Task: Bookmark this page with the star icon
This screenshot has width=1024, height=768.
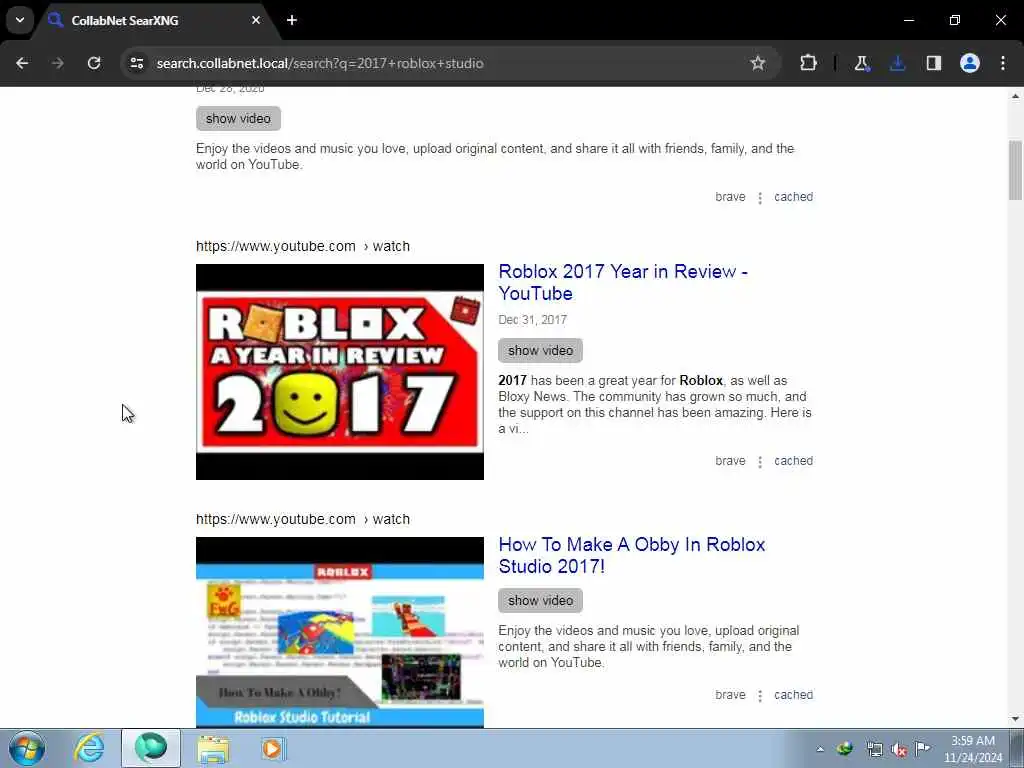Action: coord(758,63)
